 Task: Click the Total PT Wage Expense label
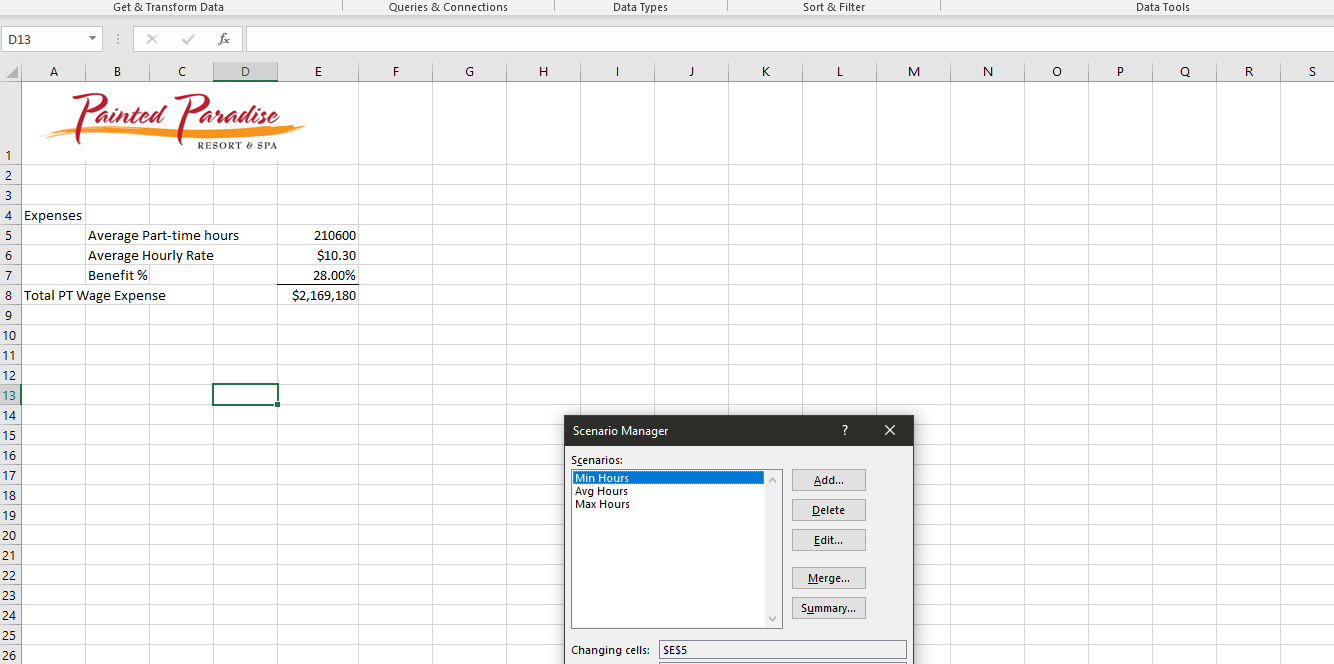(x=95, y=295)
